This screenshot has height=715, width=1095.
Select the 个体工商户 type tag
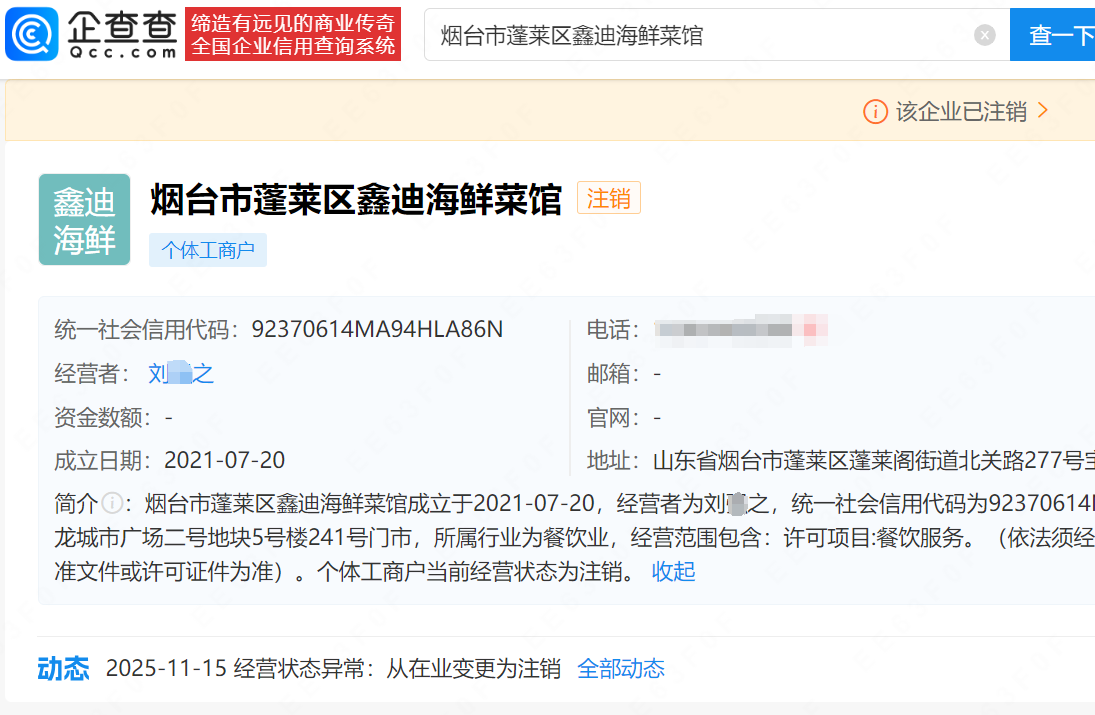tap(208, 250)
